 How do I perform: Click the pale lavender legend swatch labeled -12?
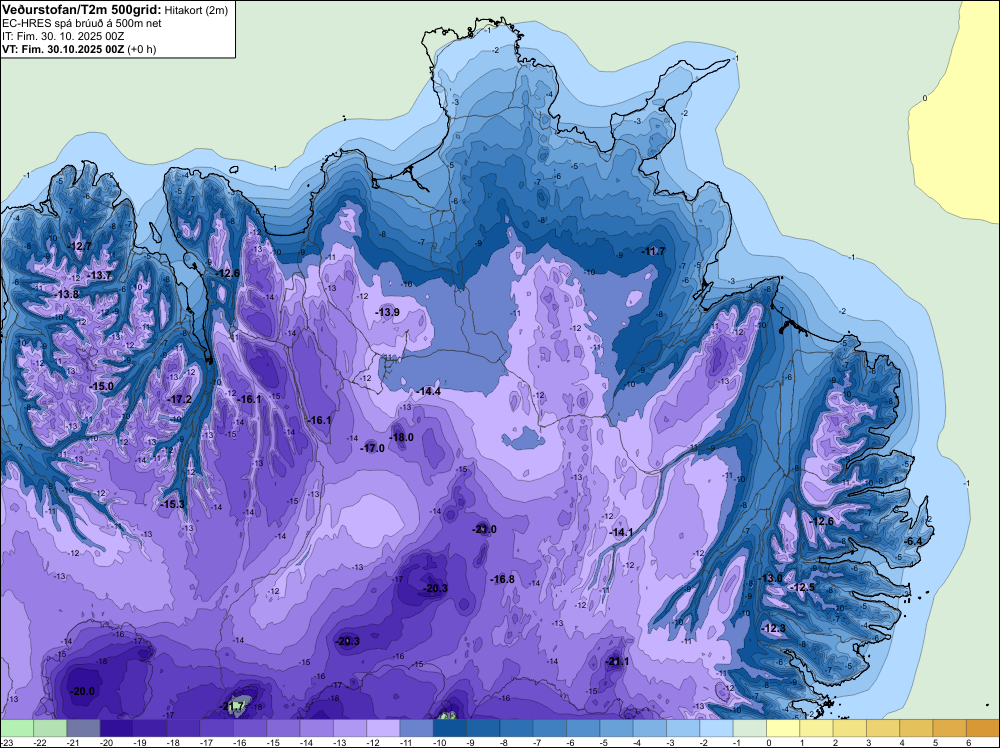tap(383, 728)
